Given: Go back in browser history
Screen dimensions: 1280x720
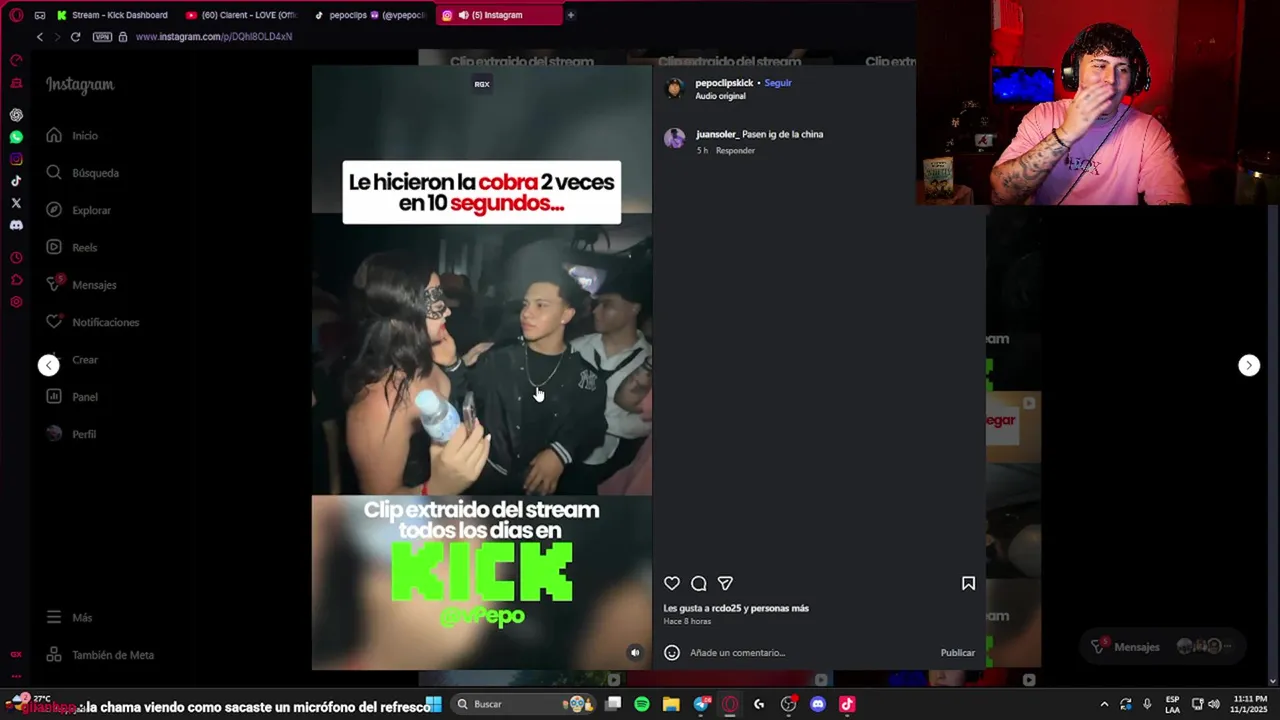Looking at the screenshot, I should click(x=39, y=37).
